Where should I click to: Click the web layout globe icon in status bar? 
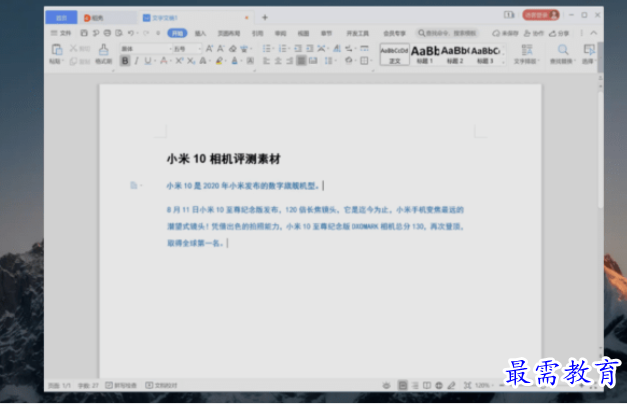click(439, 386)
